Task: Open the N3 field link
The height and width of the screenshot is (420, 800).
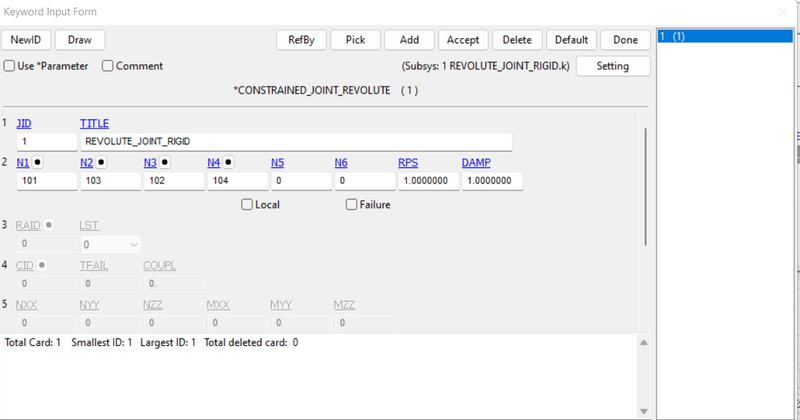Action: [x=150, y=163]
